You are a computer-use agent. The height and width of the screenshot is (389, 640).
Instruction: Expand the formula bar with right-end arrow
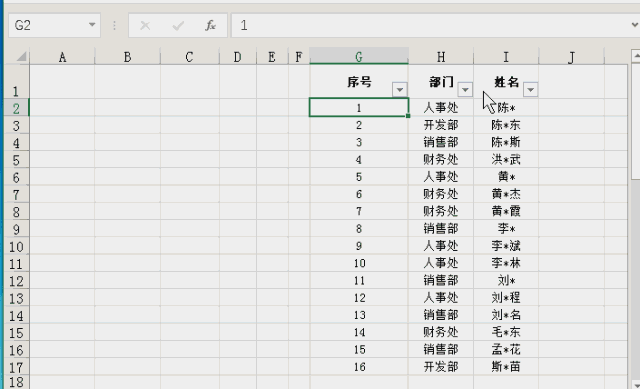(634, 25)
